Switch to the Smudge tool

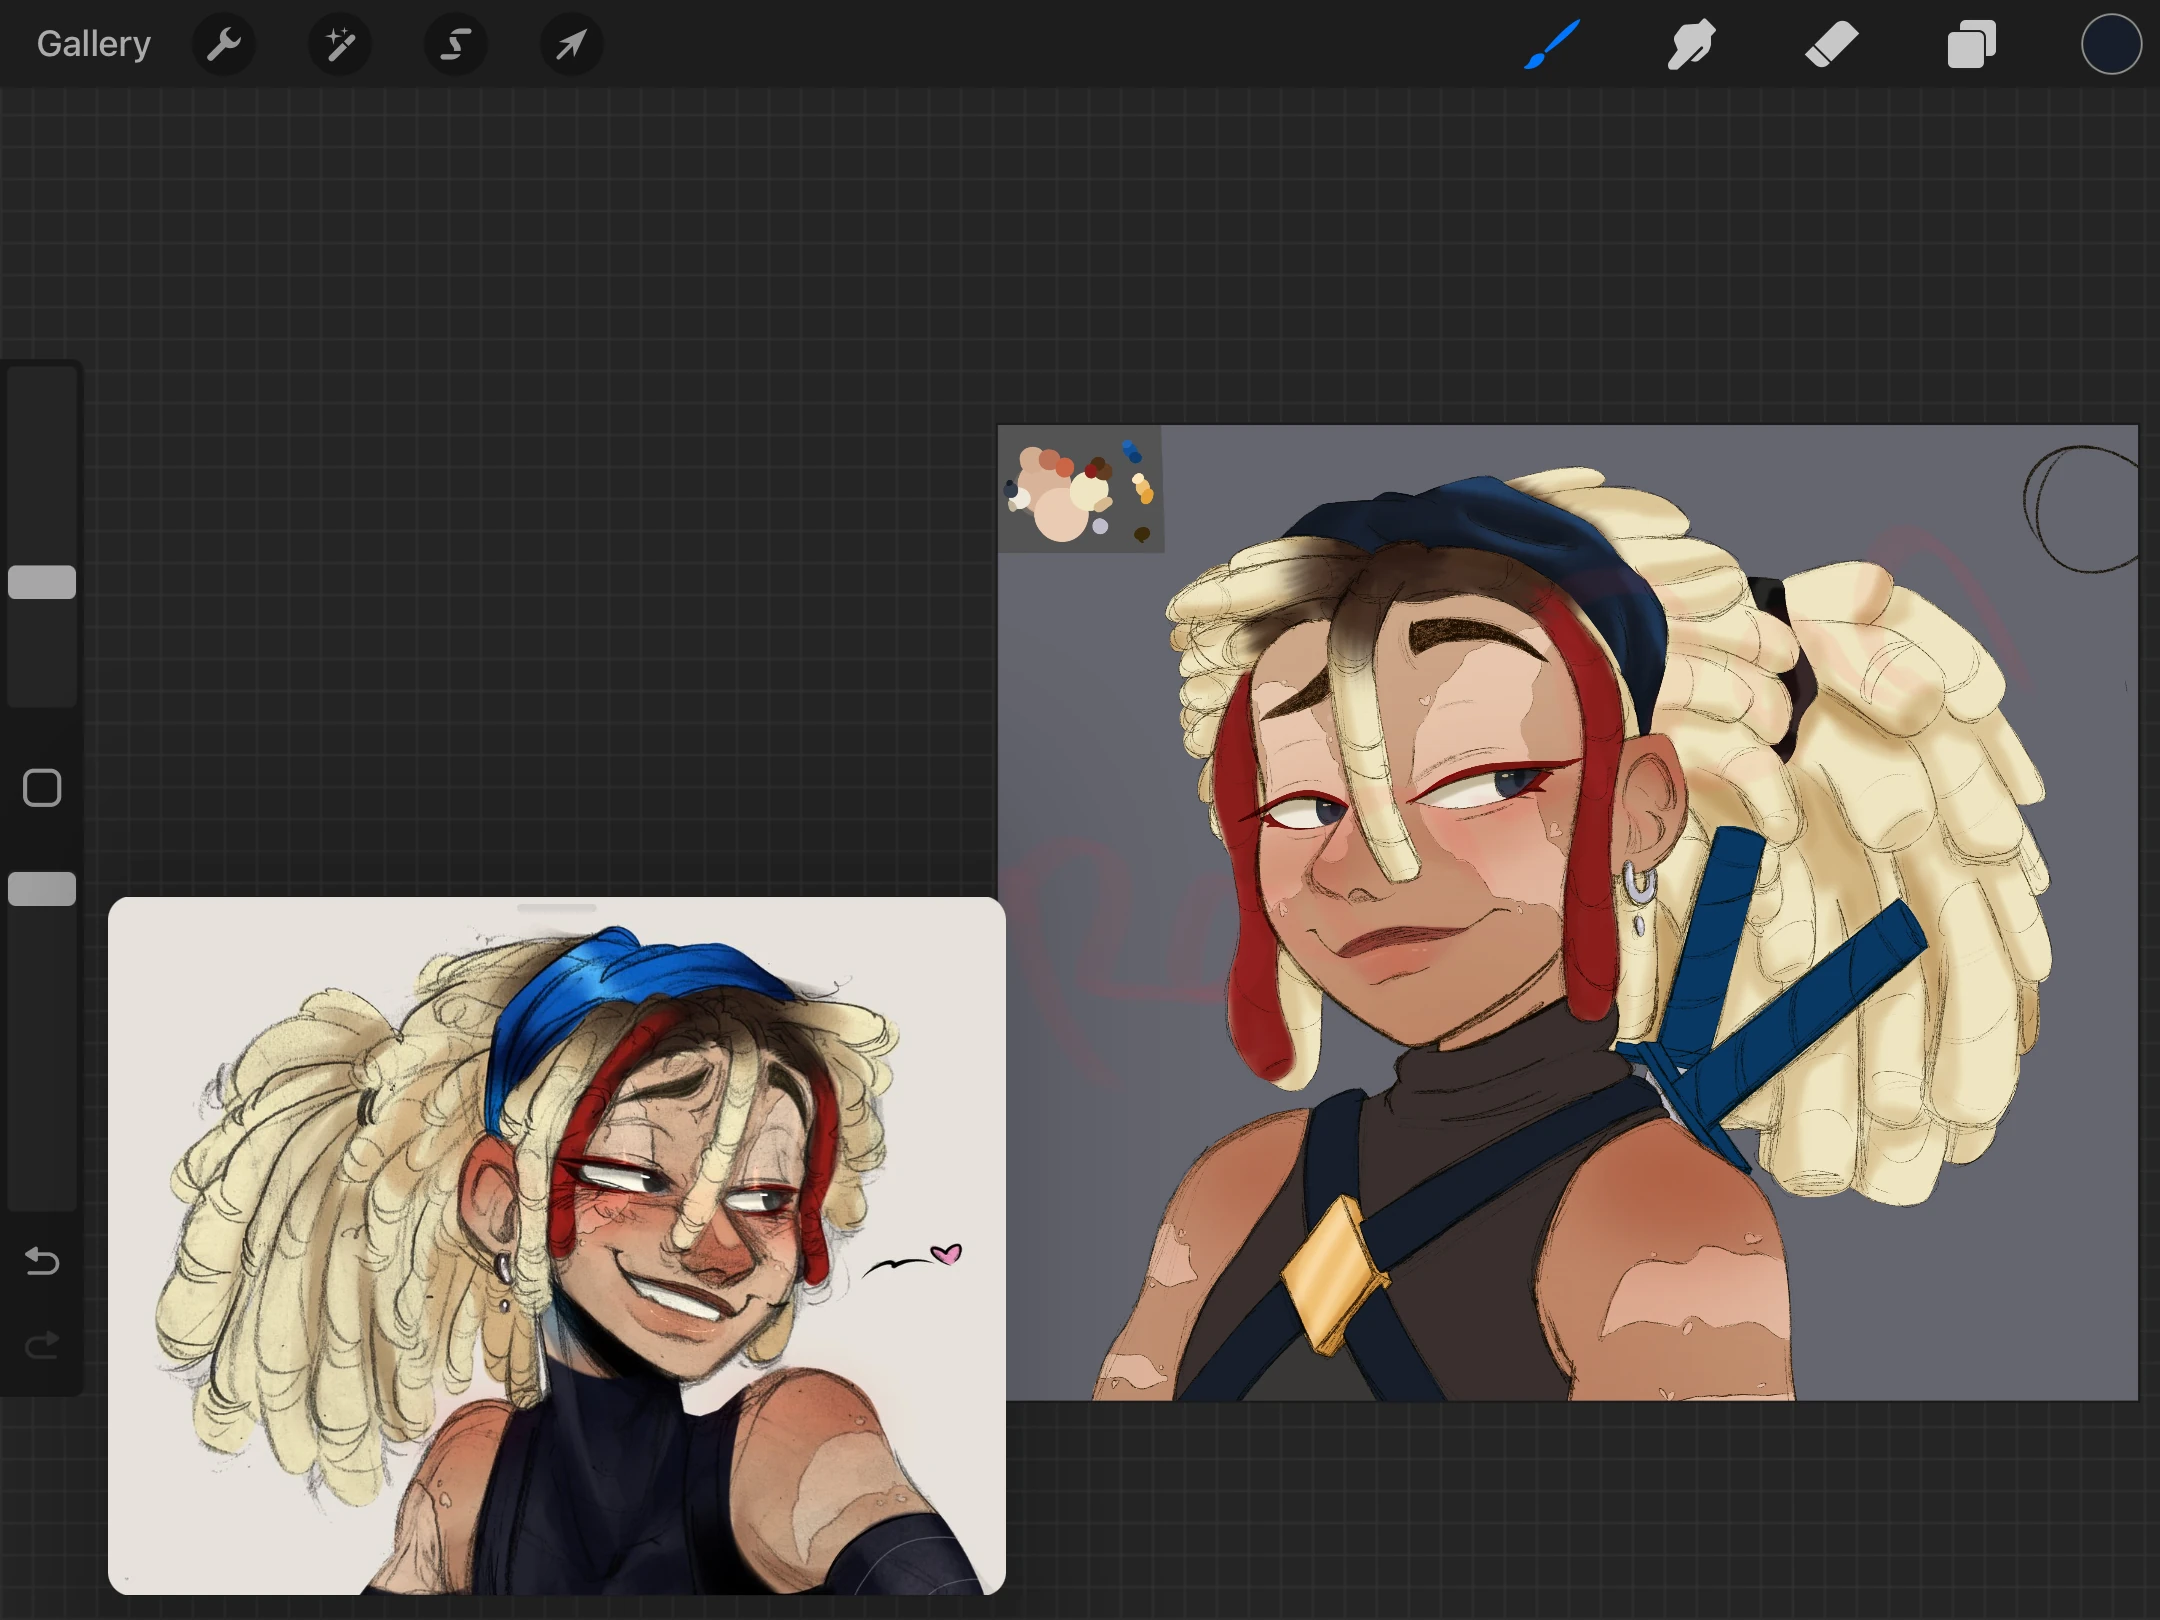1691,44
